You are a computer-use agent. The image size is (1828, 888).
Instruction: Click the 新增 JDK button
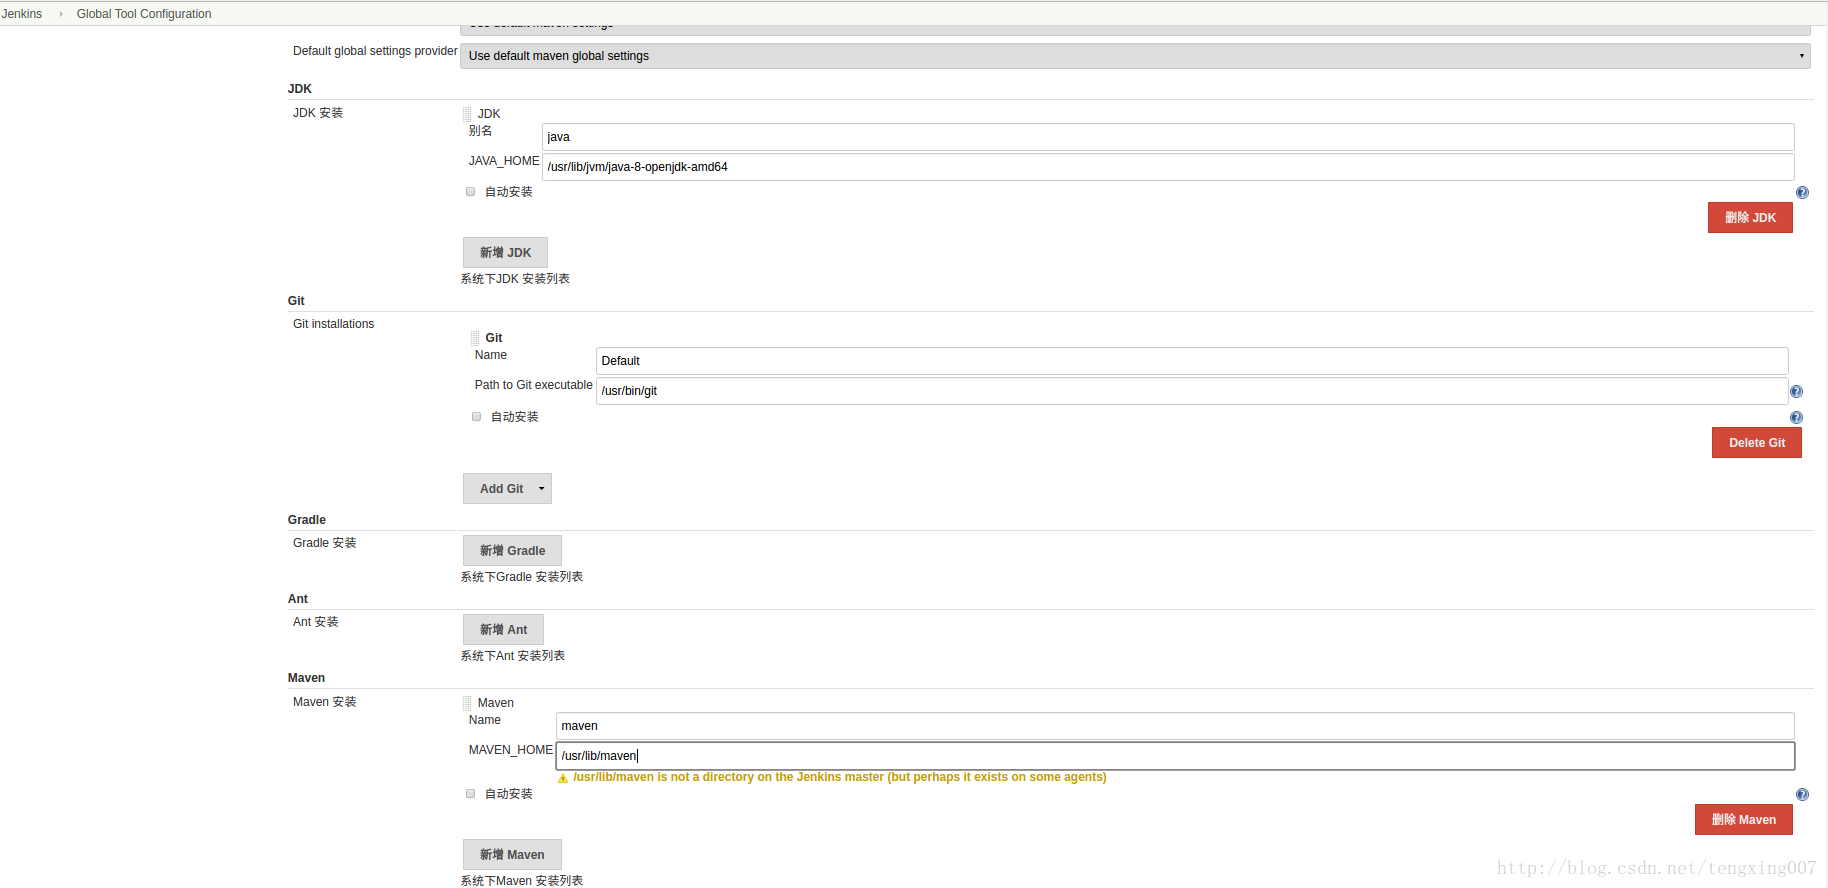(x=505, y=253)
